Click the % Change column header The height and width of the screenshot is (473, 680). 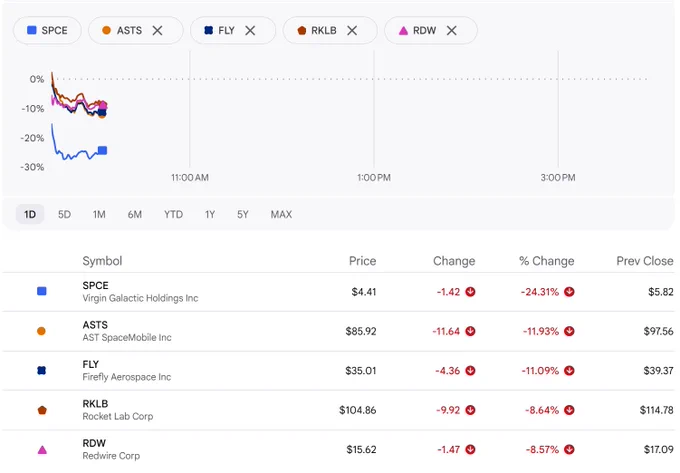pyautogui.click(x=546, y=261)
